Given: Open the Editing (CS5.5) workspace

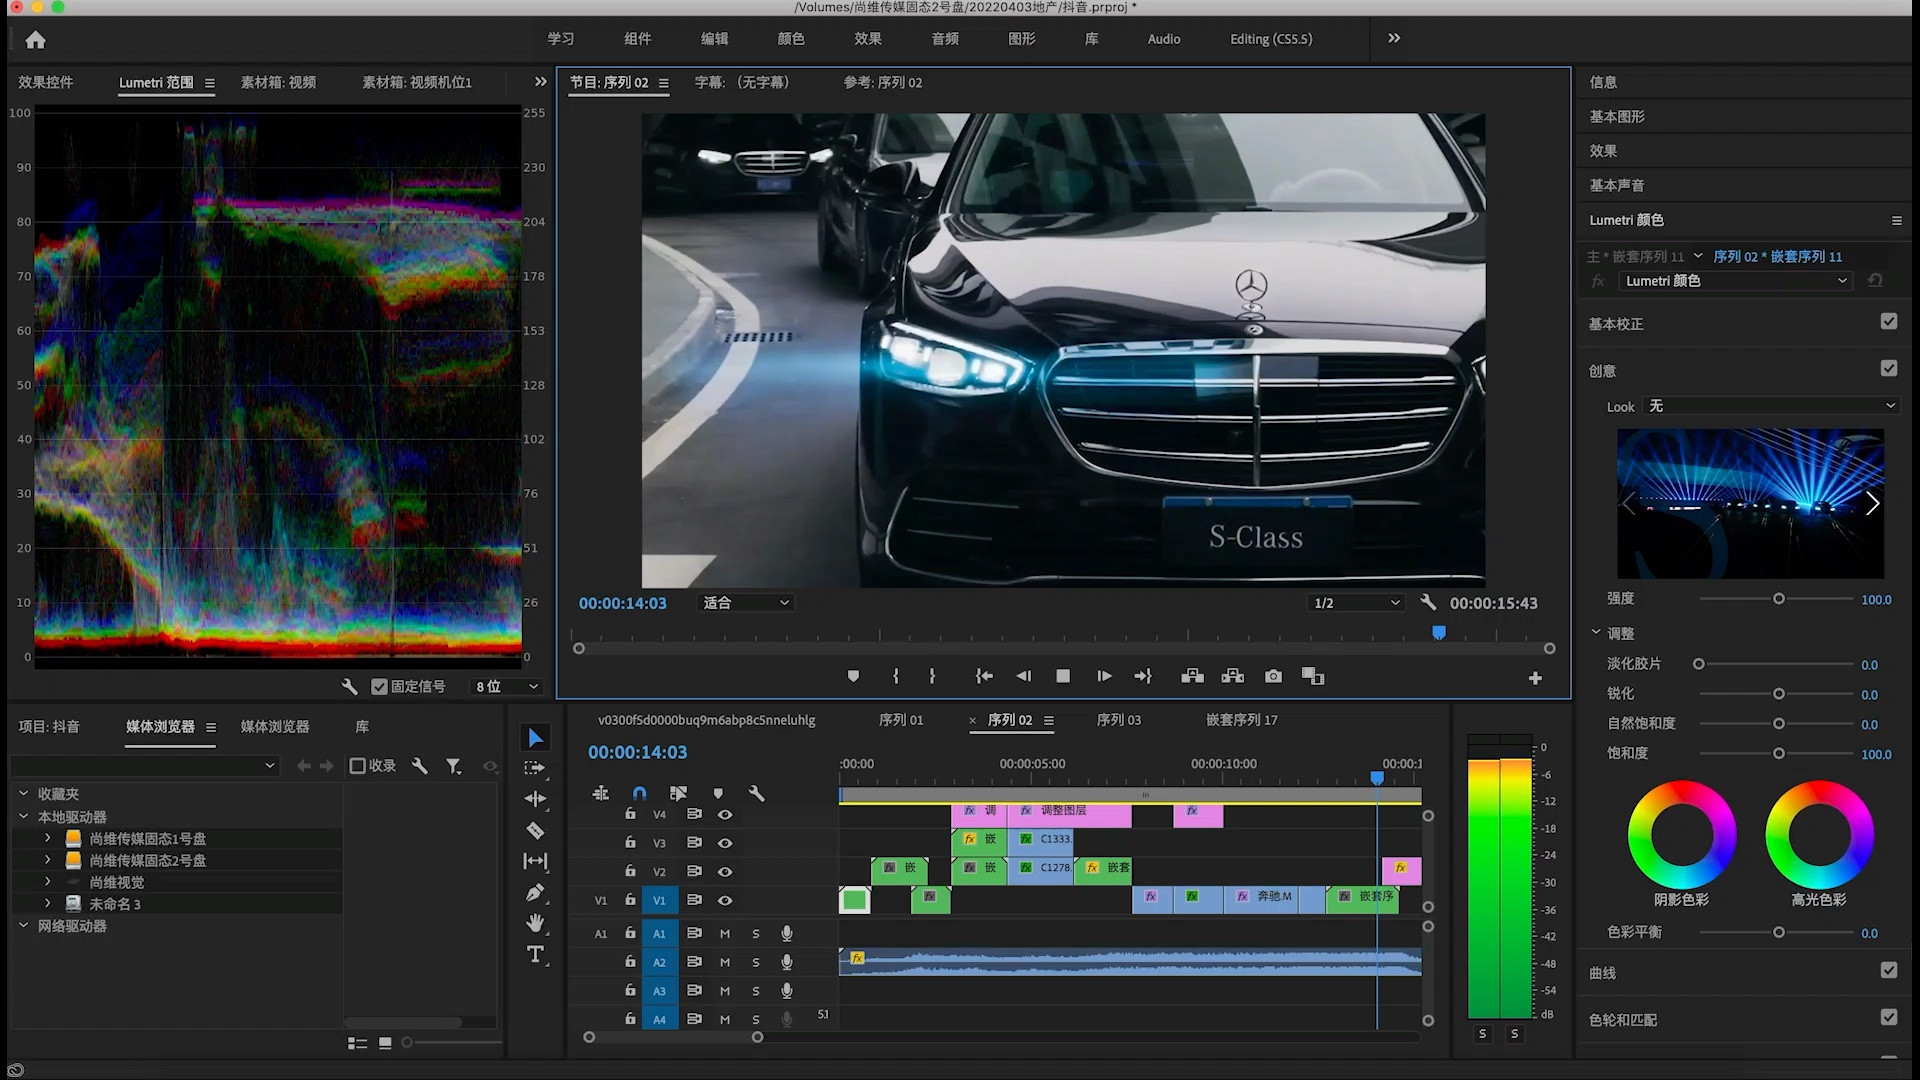Looking at the screenshot, I should pos(1271,39).
